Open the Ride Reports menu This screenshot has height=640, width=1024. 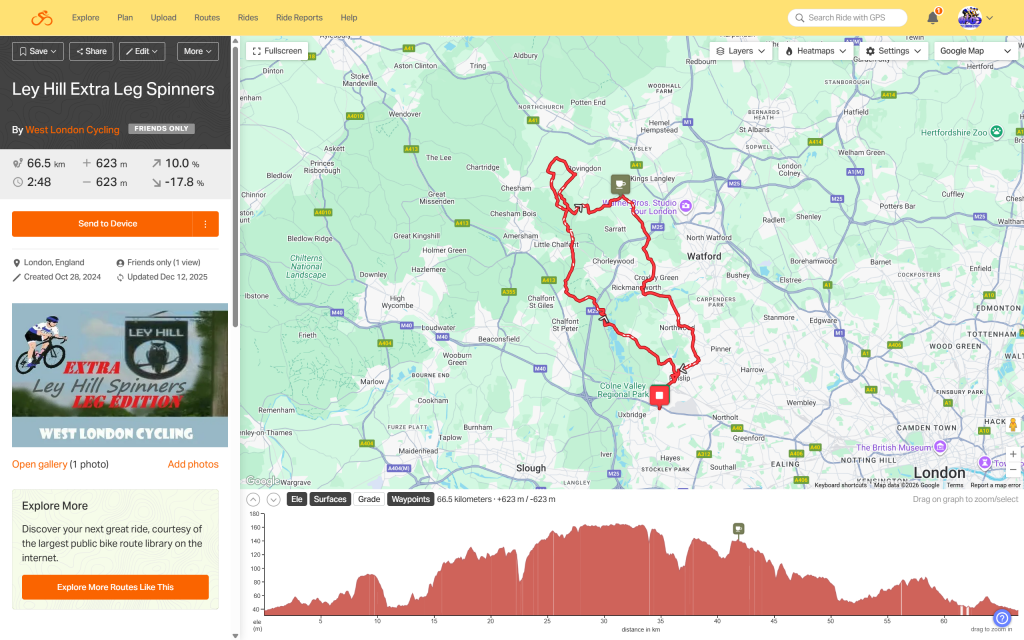[299, 18]
